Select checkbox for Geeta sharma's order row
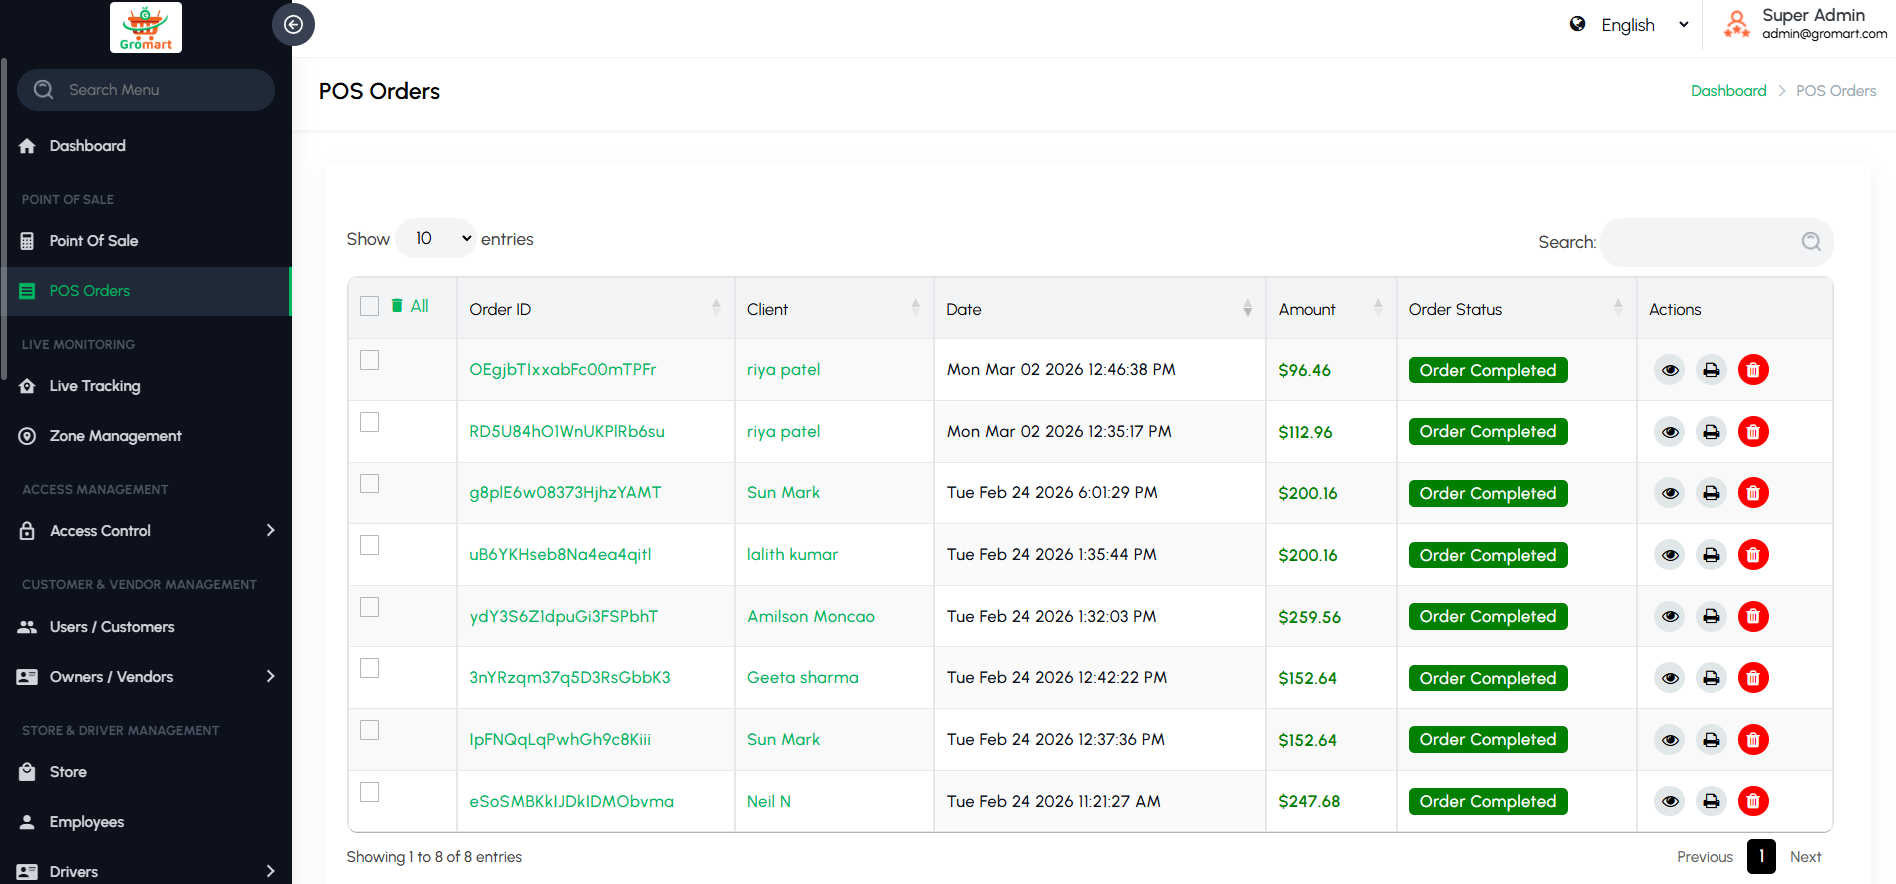This screenshot has width=1896, height=884. tap(370, 668)
